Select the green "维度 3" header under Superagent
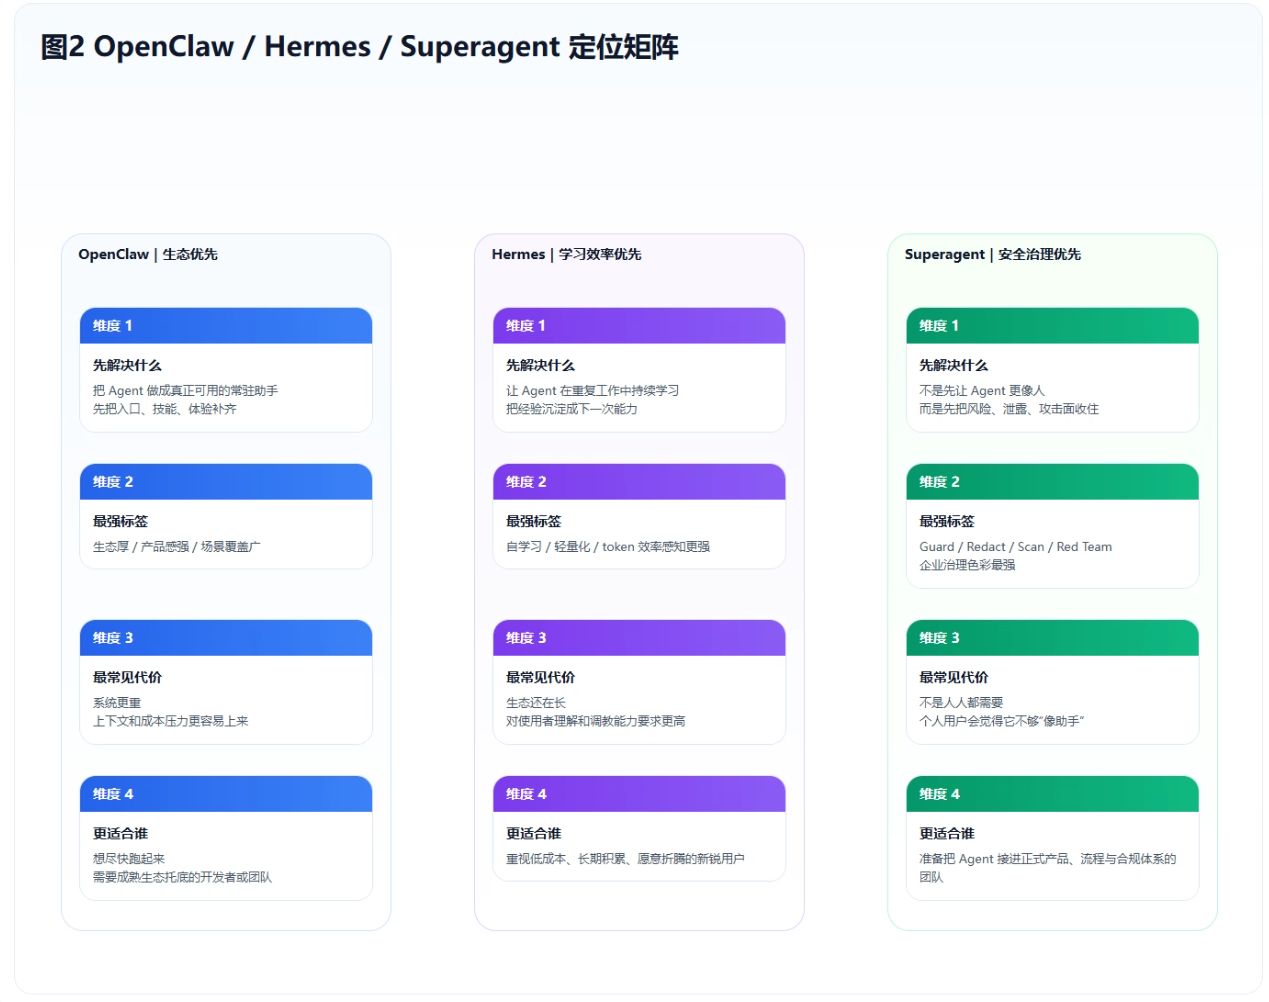The image size is (1269, 1002). [1052, 638]
